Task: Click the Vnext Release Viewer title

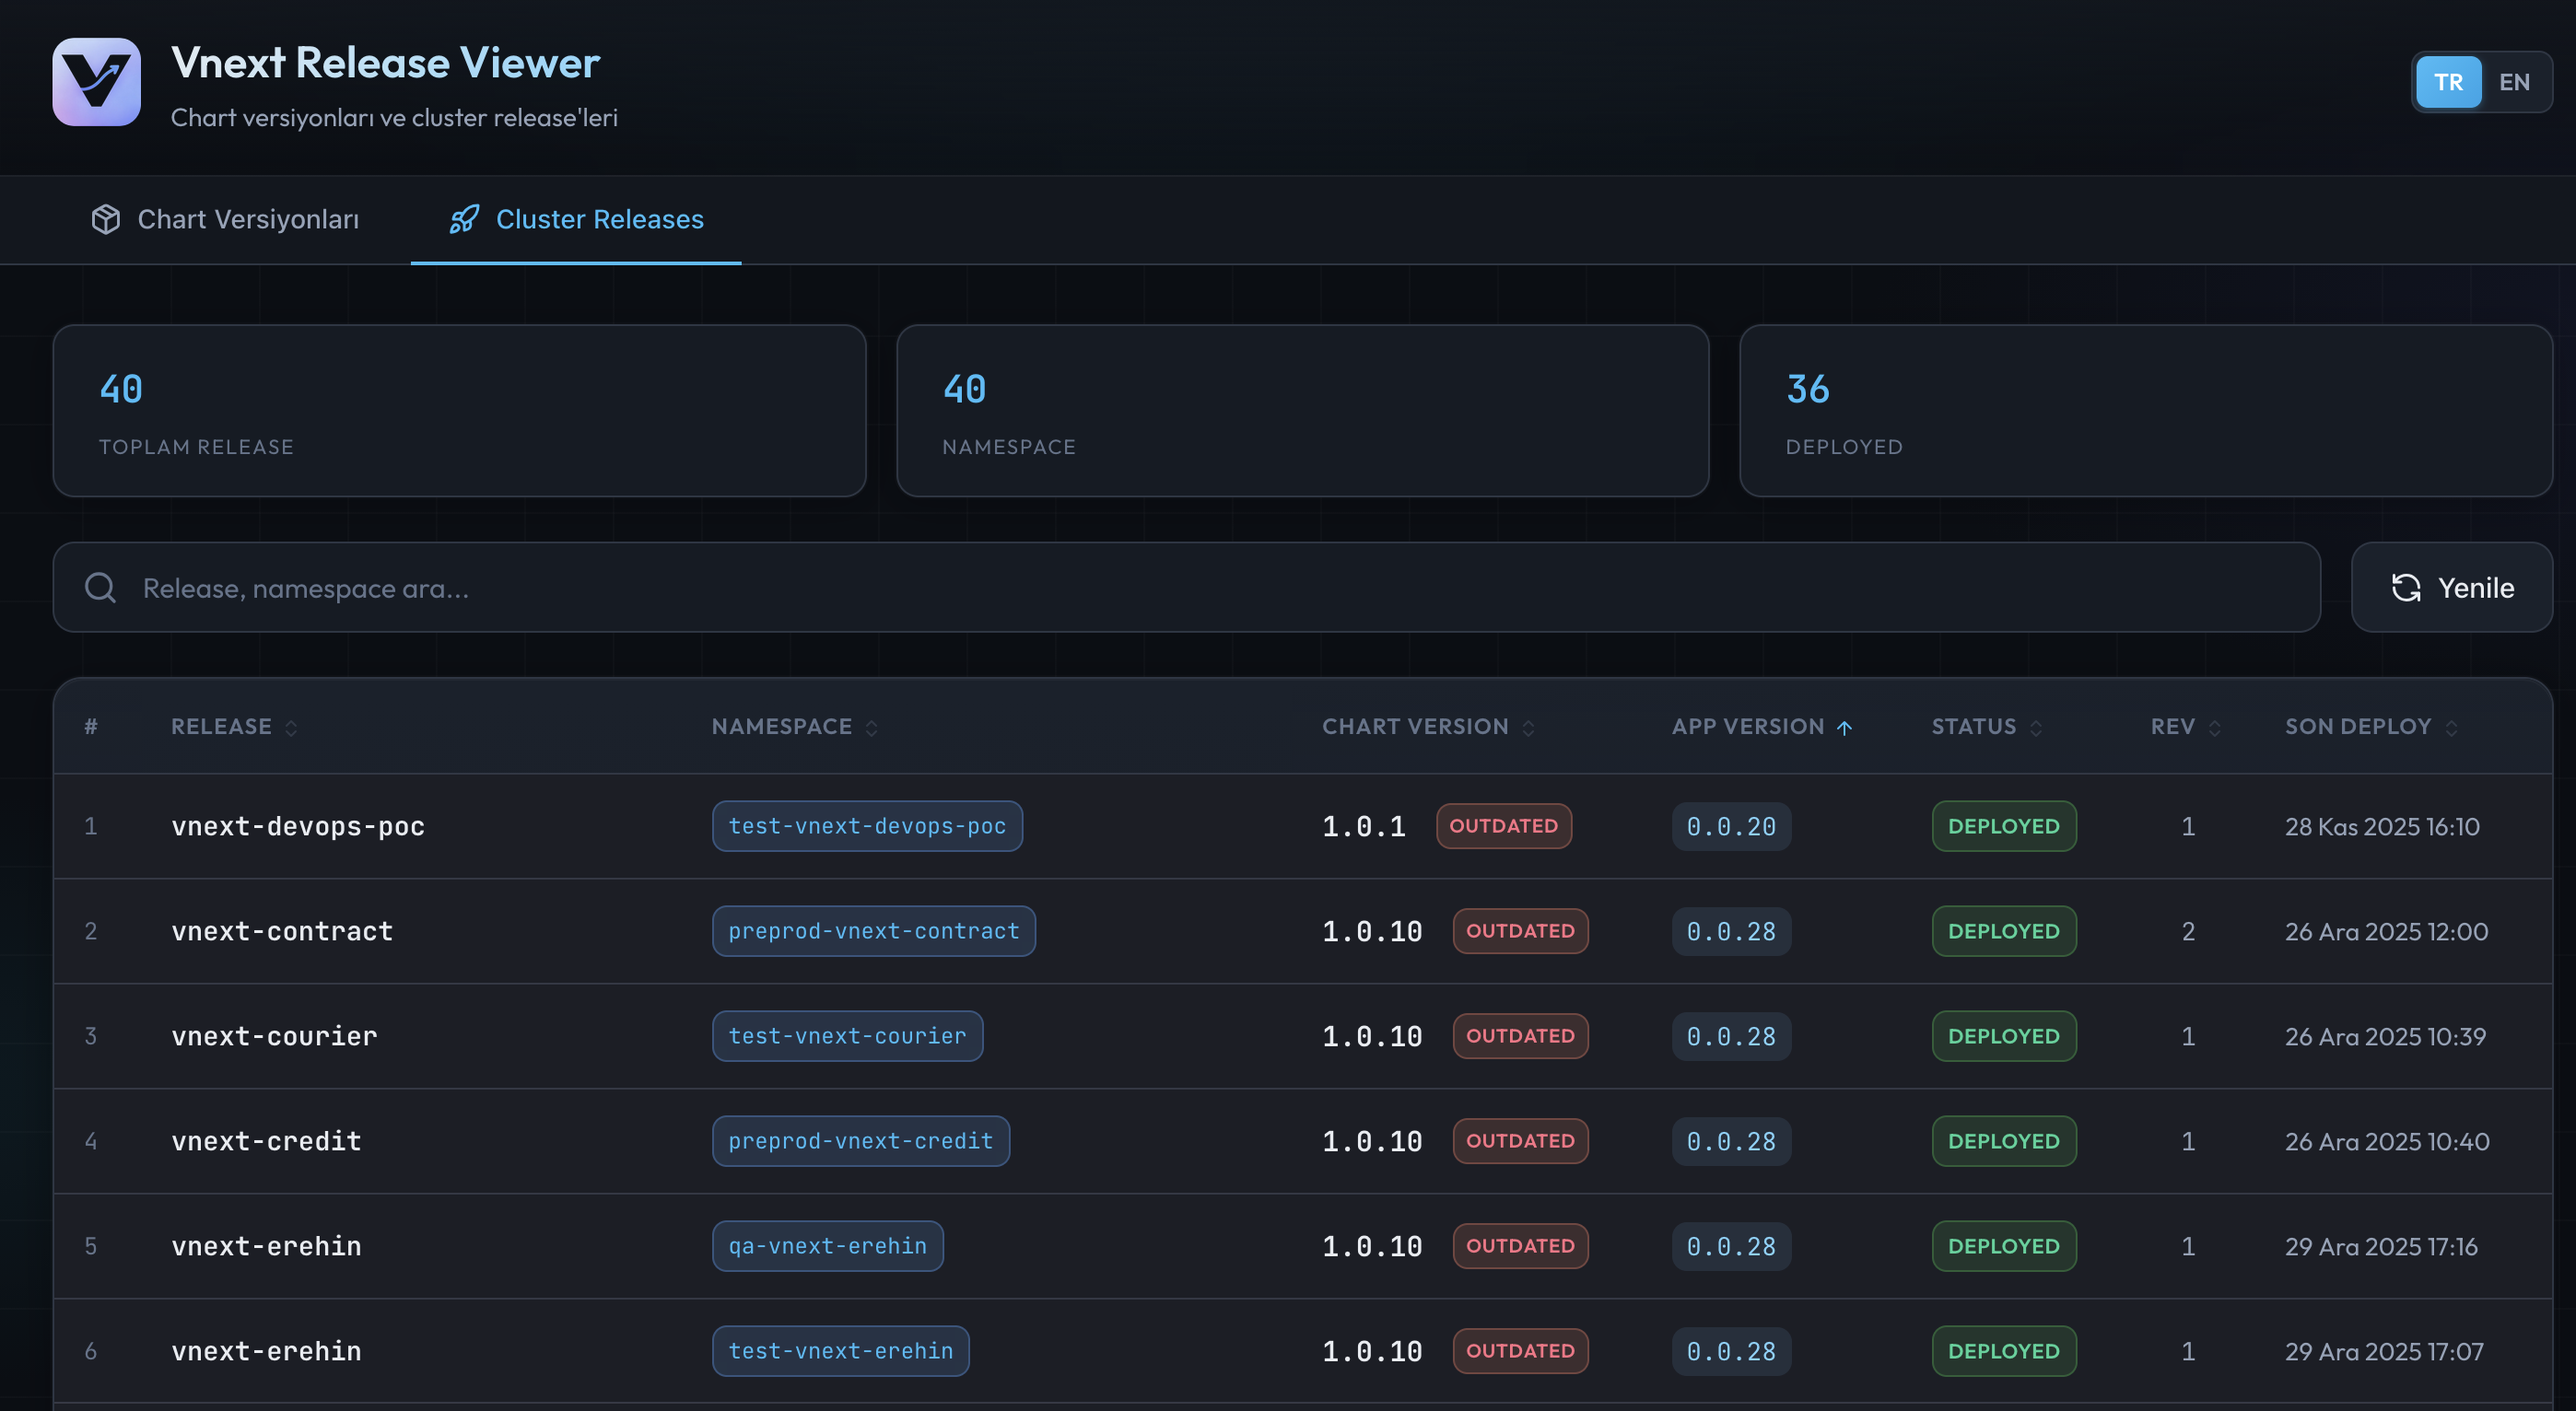Action: (385, 62)
